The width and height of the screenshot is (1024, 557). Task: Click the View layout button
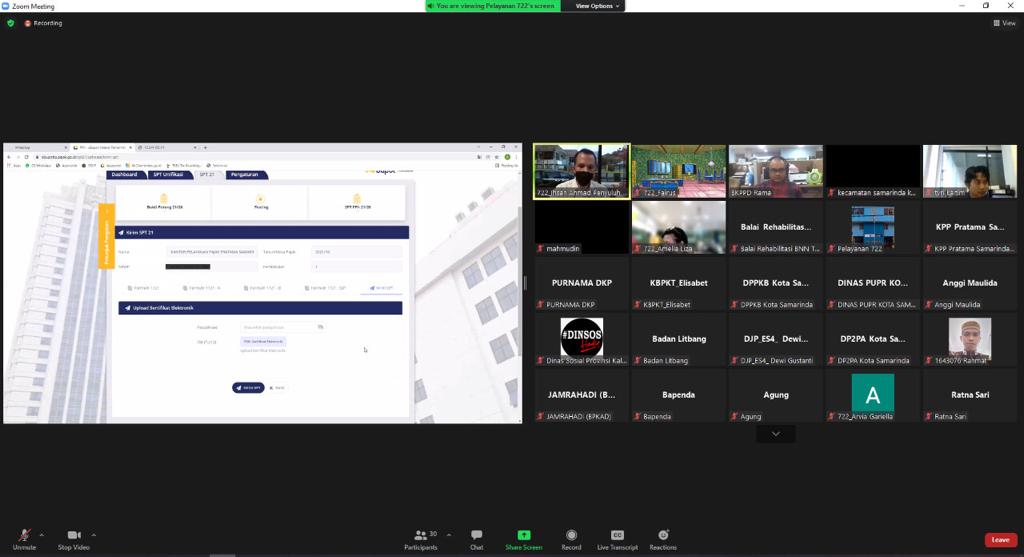coord(1002,23)
